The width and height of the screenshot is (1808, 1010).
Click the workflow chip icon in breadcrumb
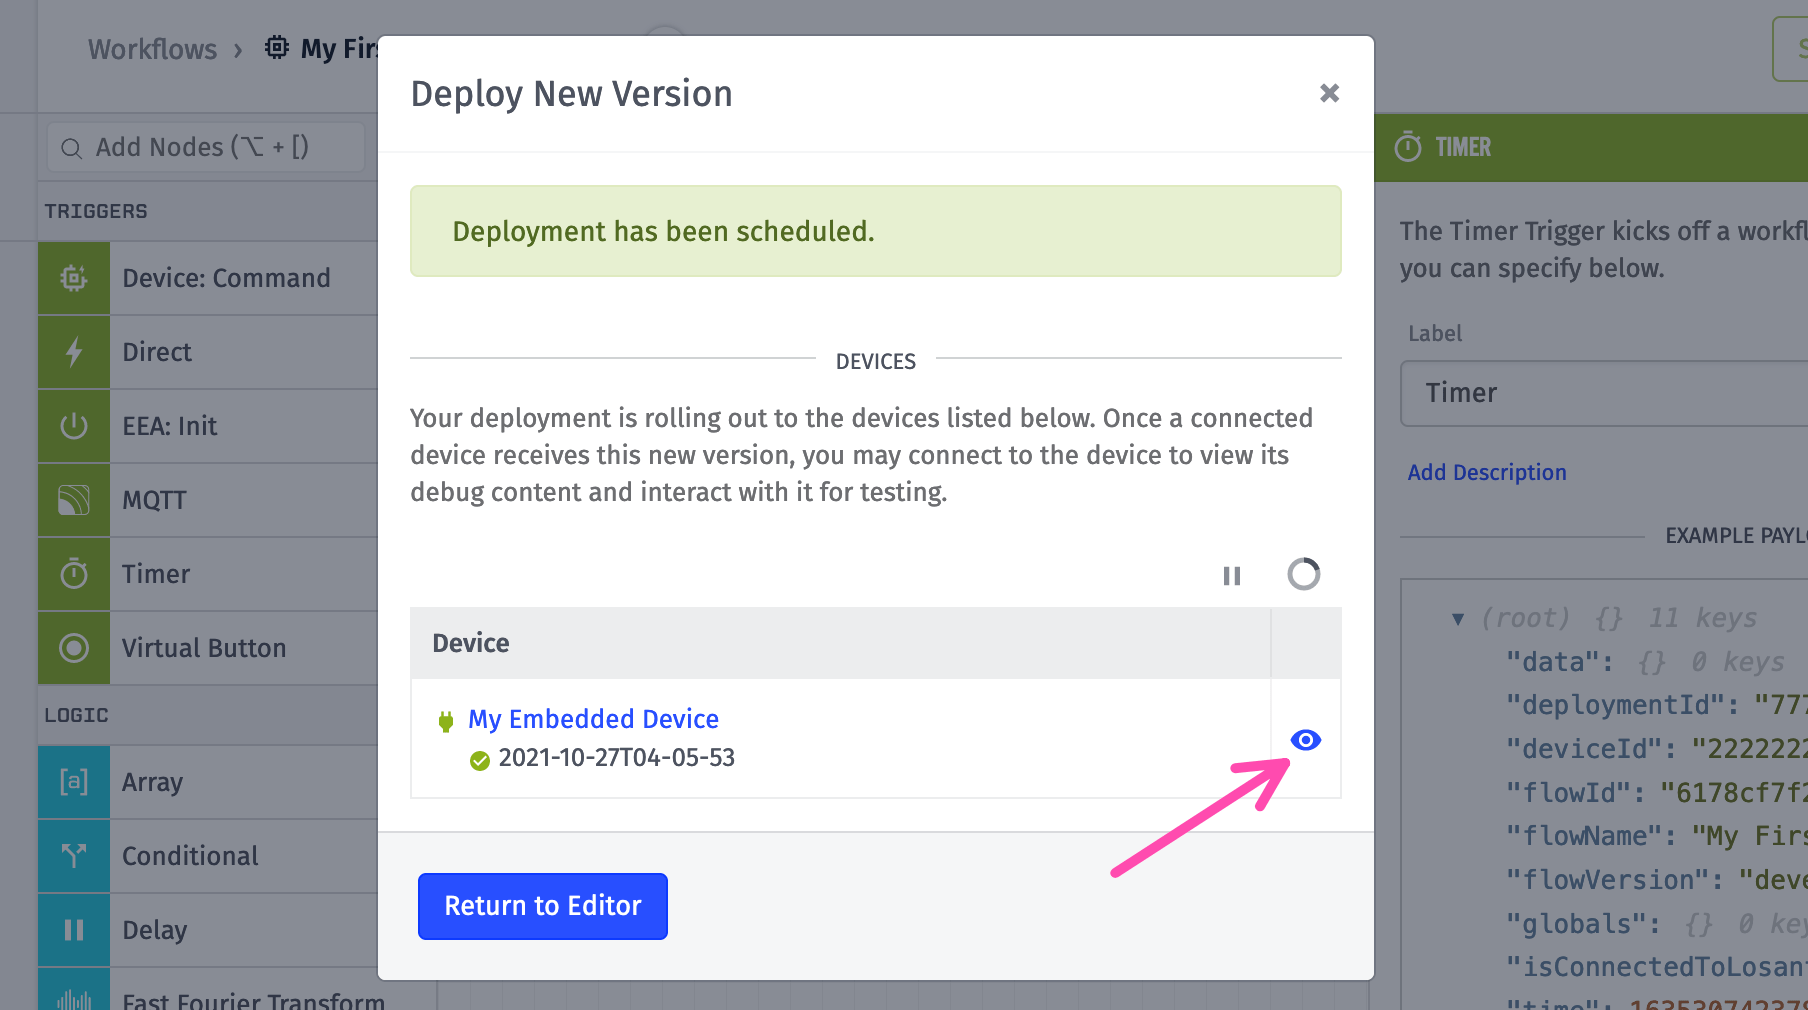pos(277,47)
